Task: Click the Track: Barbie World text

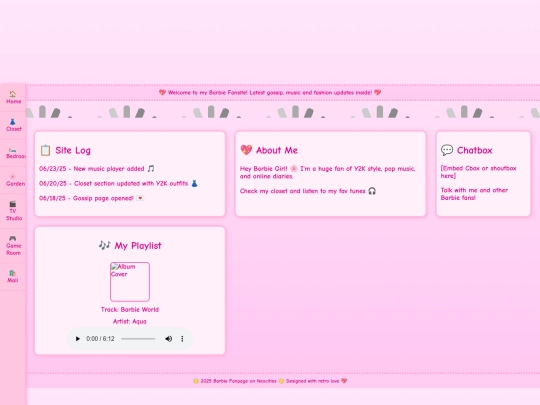Action: (x=130, y=310)
